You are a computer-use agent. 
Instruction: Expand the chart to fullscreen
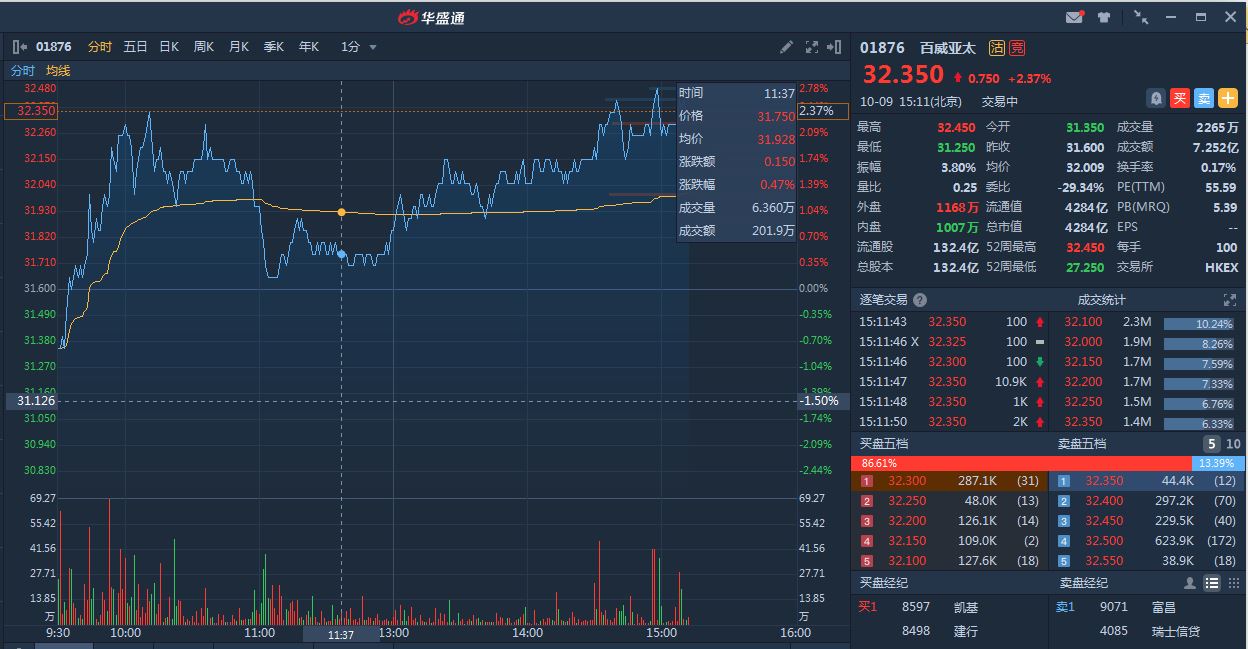tap(811, 47)
